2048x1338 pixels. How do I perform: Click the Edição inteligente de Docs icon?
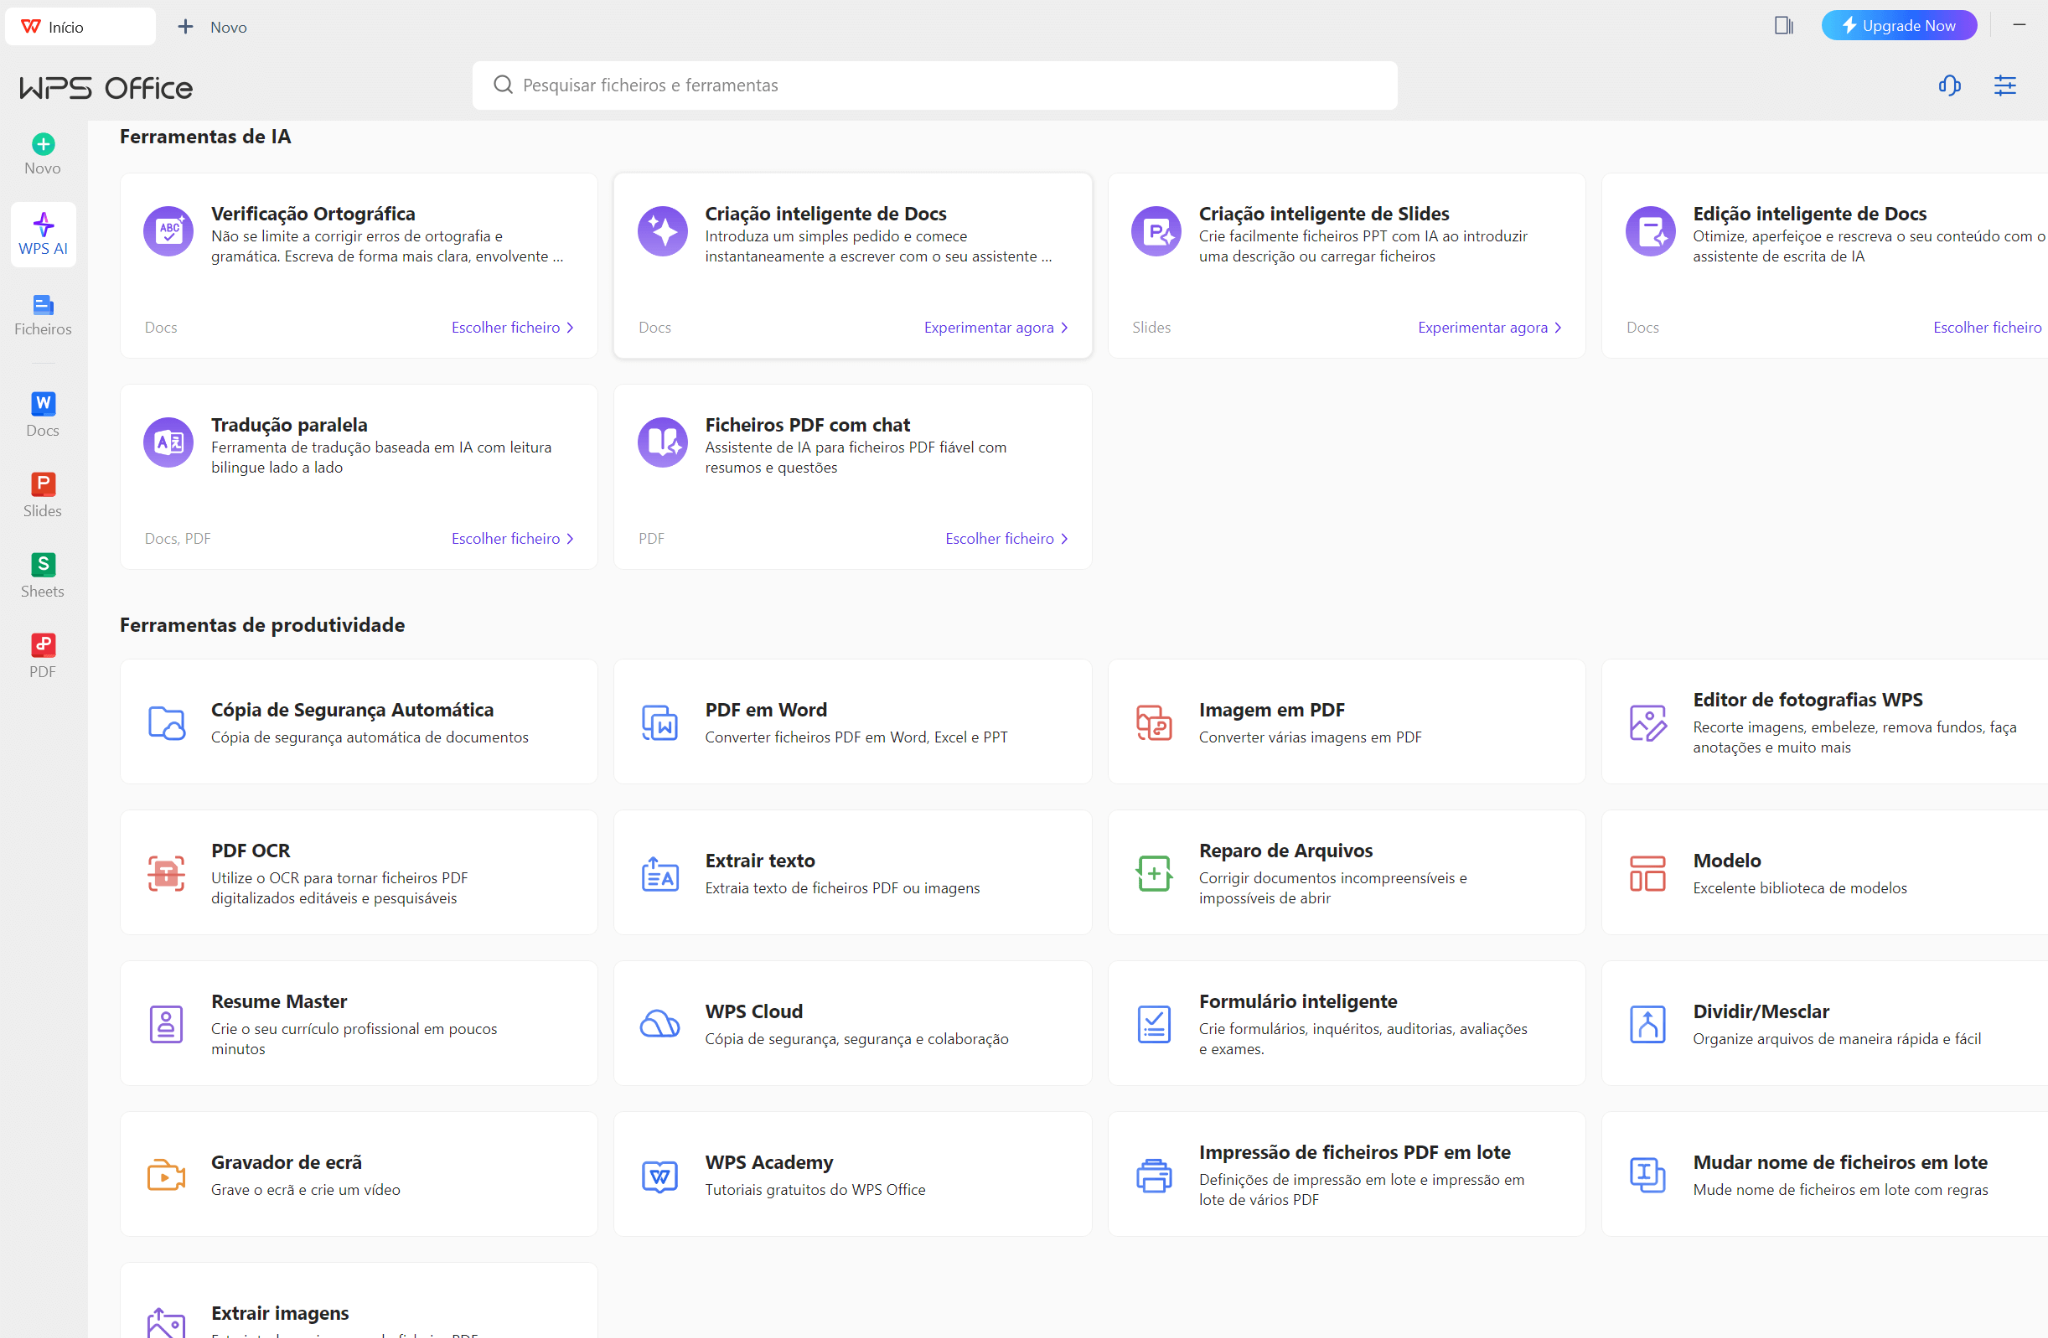(1650, 232)
